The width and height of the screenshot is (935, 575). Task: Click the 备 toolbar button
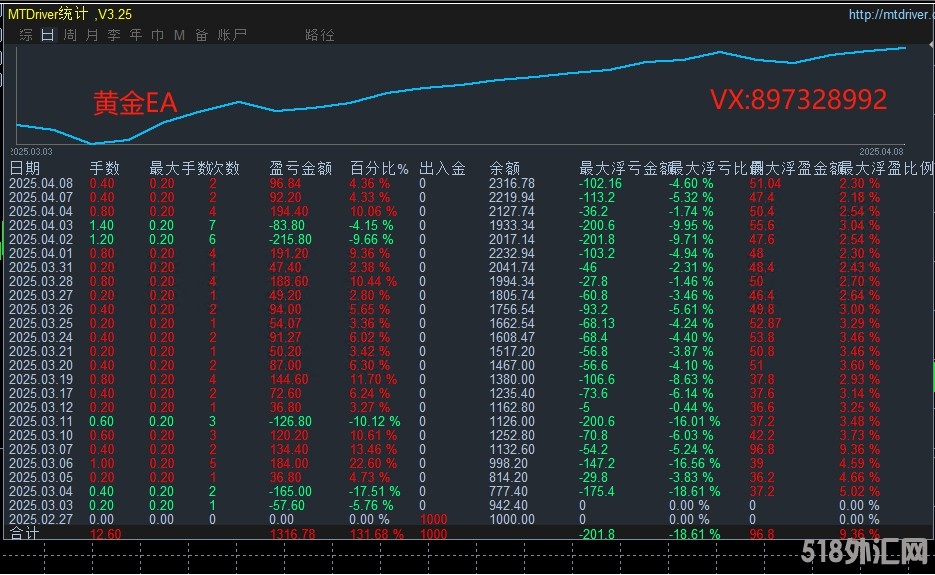[x=202, y=35]
